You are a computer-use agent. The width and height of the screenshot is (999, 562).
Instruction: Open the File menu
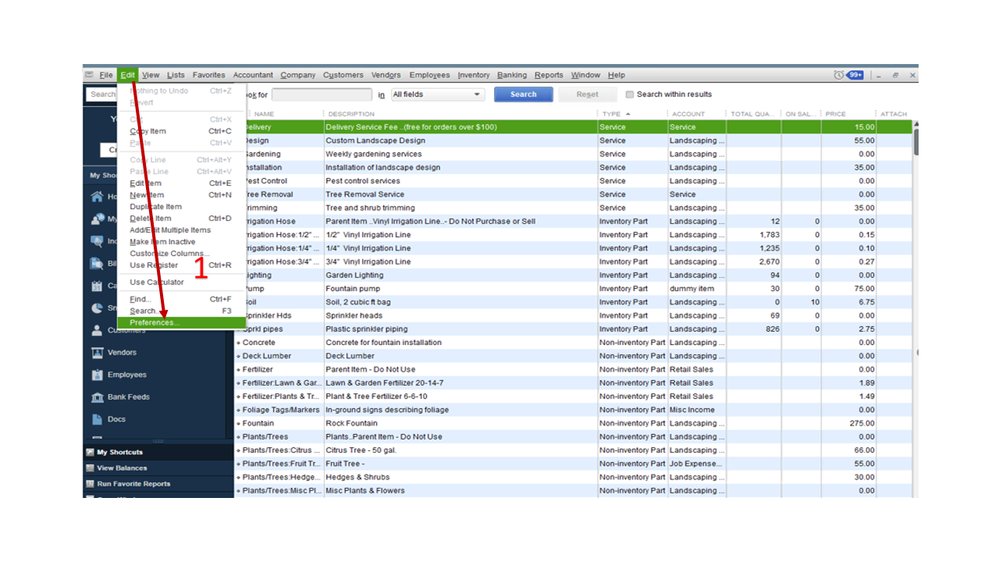click(x=106, y=75)
